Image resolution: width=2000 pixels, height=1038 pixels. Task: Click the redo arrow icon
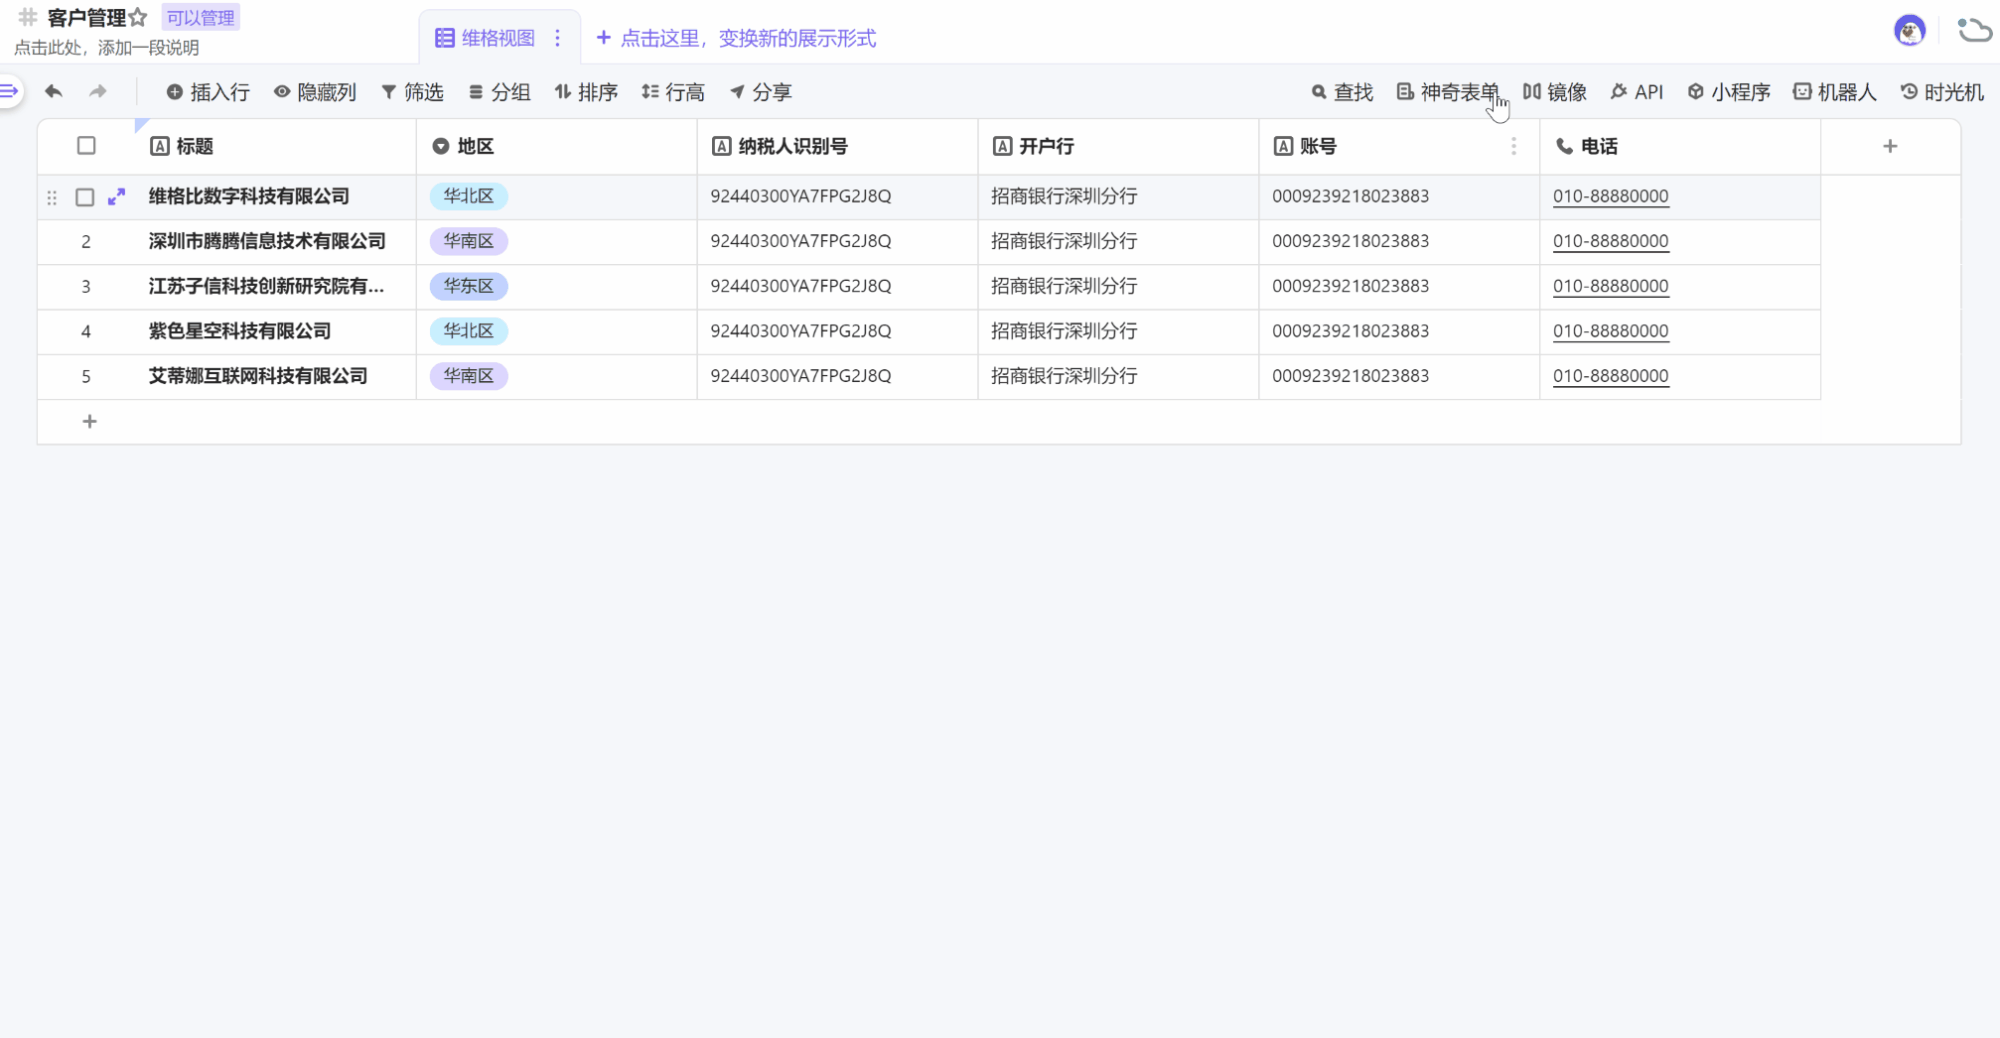(x=97, y=92)
